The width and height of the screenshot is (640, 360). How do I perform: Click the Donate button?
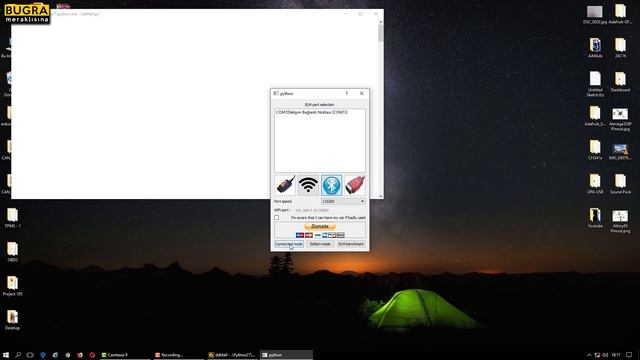pyautogui.click(x=320, y=226)
